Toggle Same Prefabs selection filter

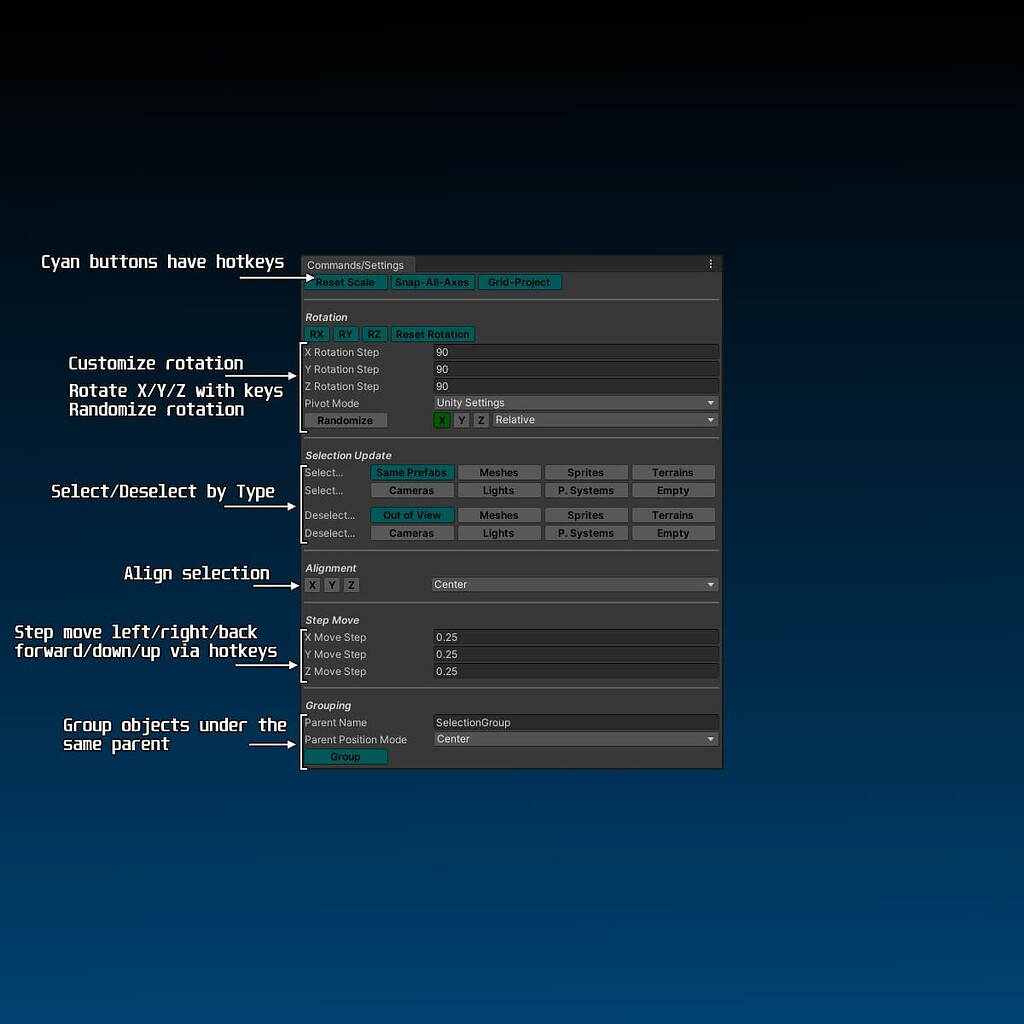click(412, 472)
